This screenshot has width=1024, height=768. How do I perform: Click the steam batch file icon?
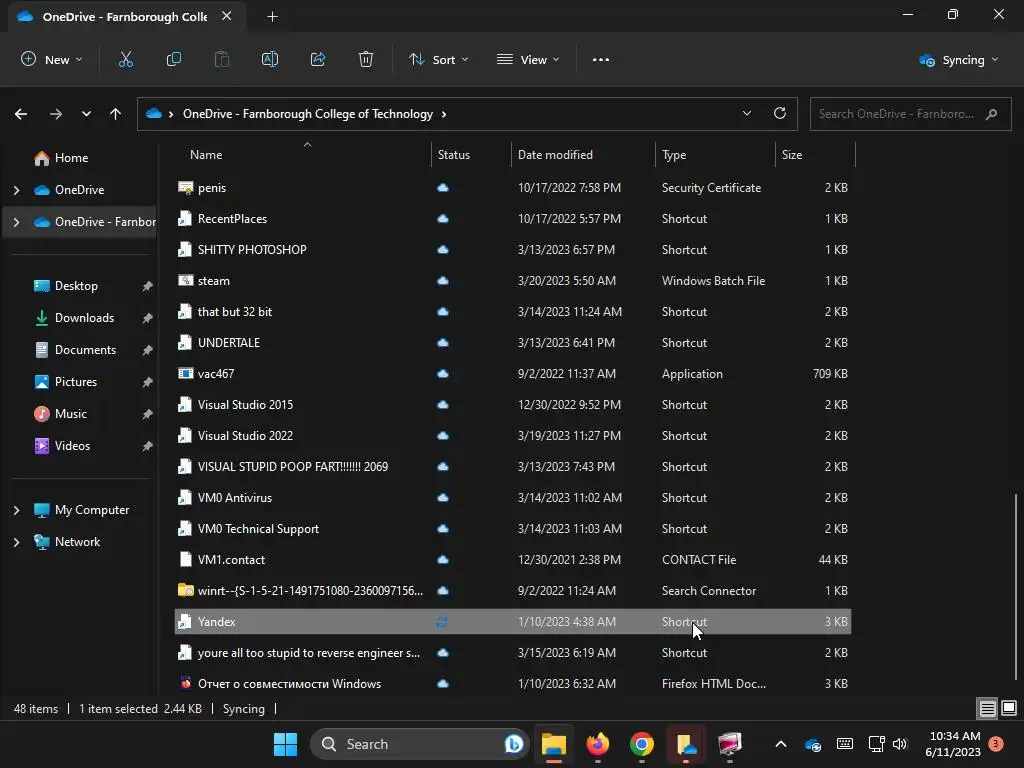click(x=185, y=280)
